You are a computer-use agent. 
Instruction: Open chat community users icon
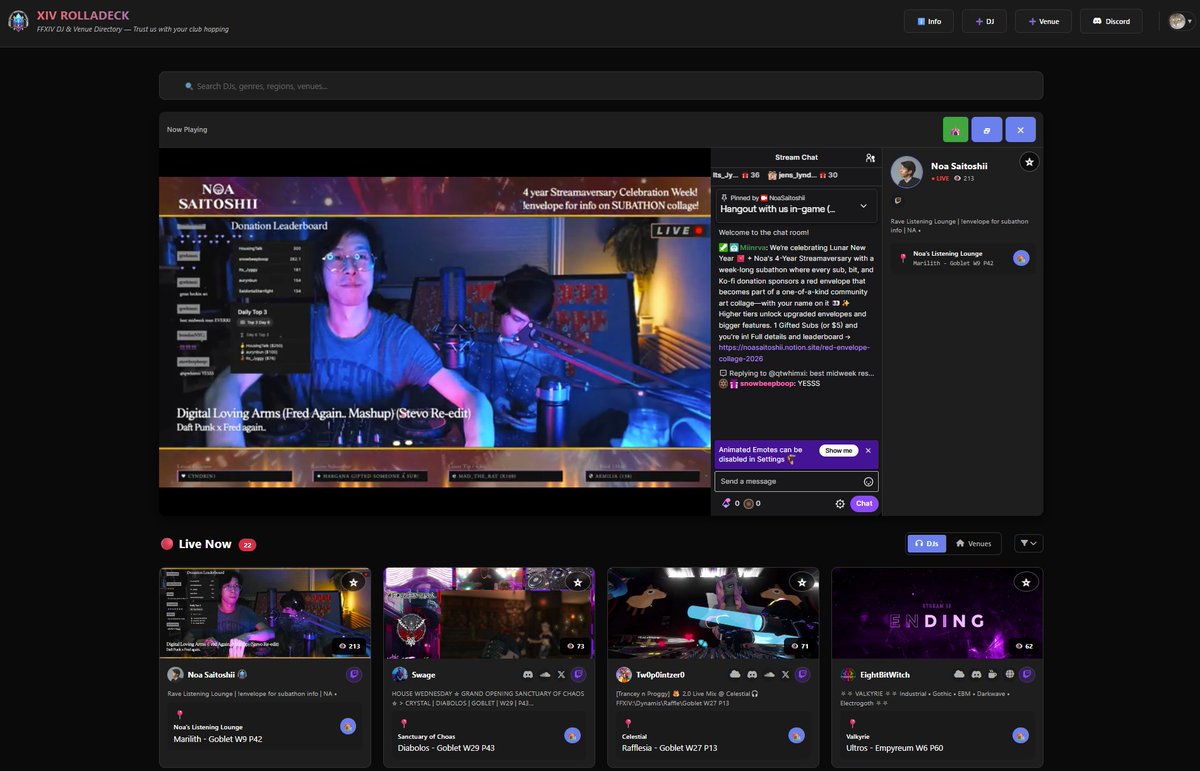click(x=870, y=158)
